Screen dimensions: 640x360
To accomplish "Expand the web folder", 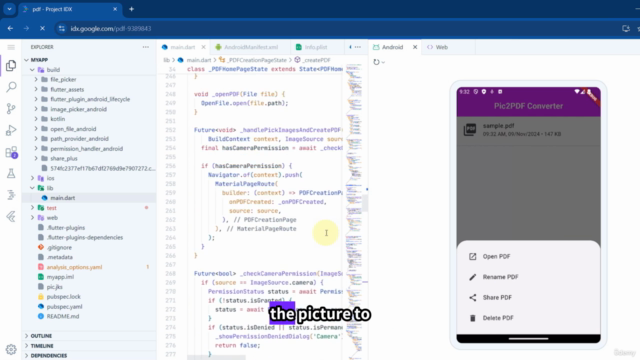I will click(32, 218).
